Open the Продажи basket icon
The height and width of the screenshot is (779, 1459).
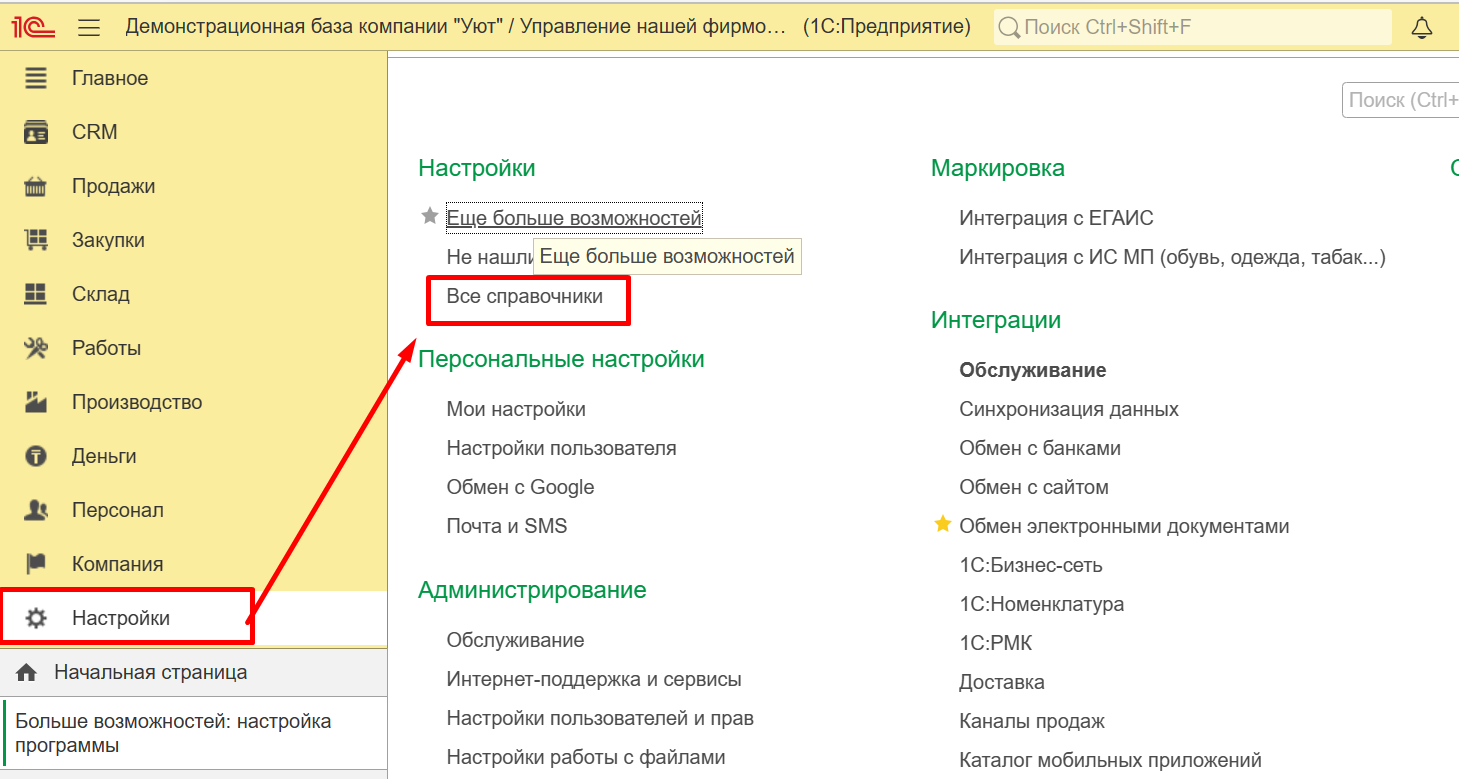(36, 186)
